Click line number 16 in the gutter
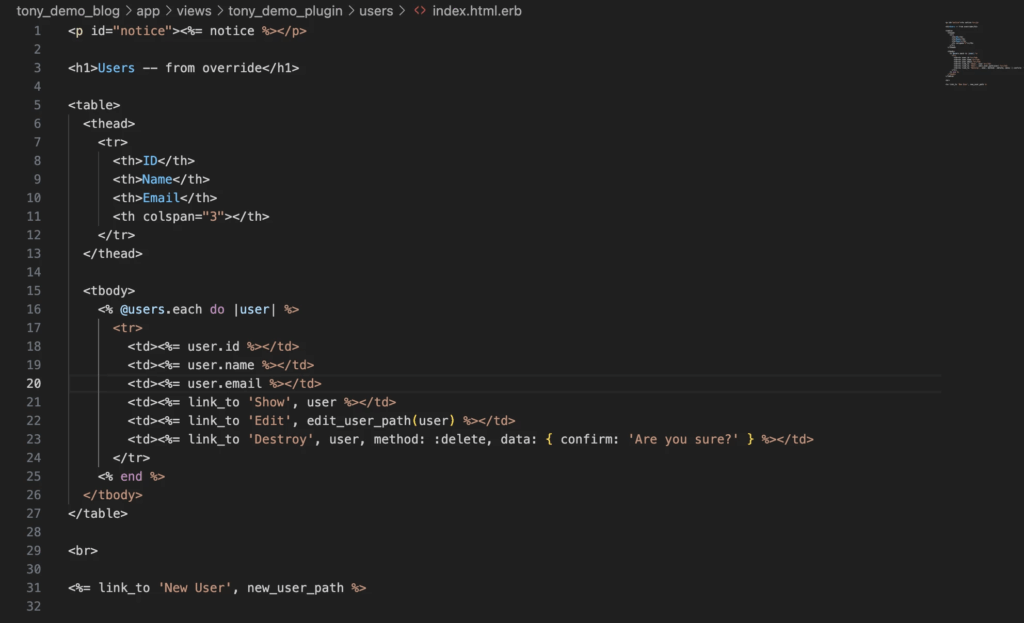1024x623 pixels. tap(33, 310)
